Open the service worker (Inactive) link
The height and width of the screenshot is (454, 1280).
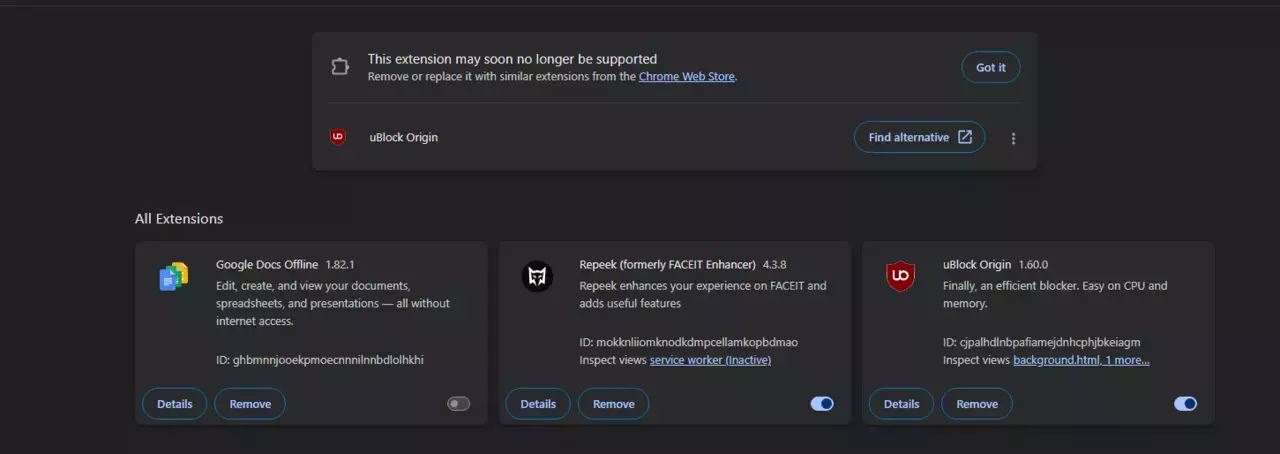click(710, 360)
